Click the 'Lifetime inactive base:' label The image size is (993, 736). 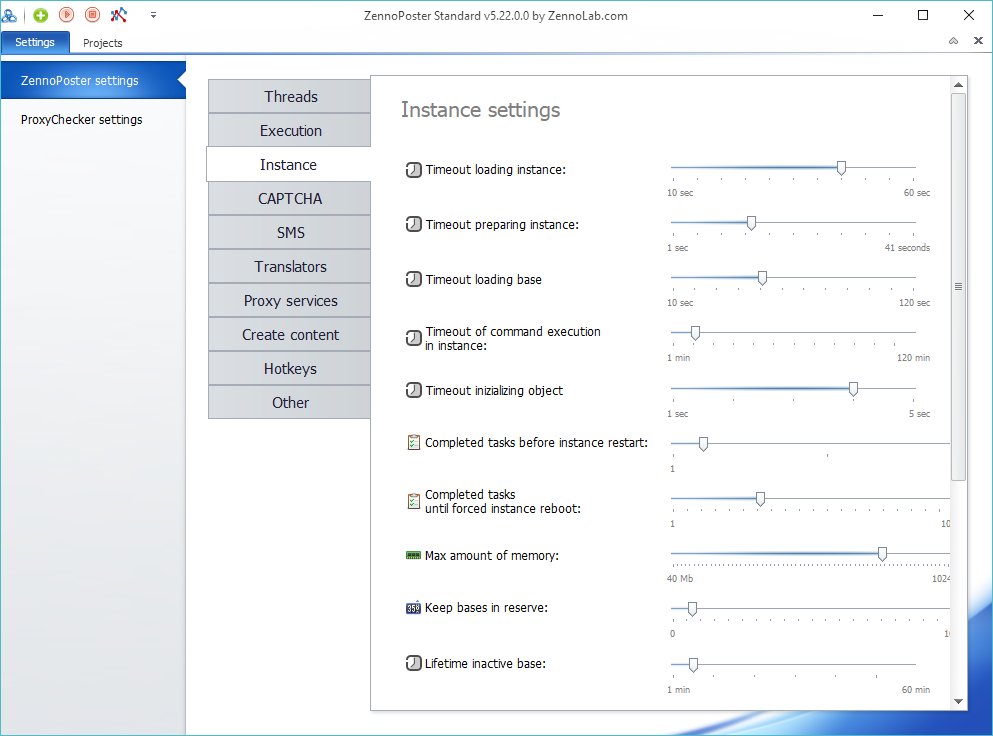[x=485, y=664]
